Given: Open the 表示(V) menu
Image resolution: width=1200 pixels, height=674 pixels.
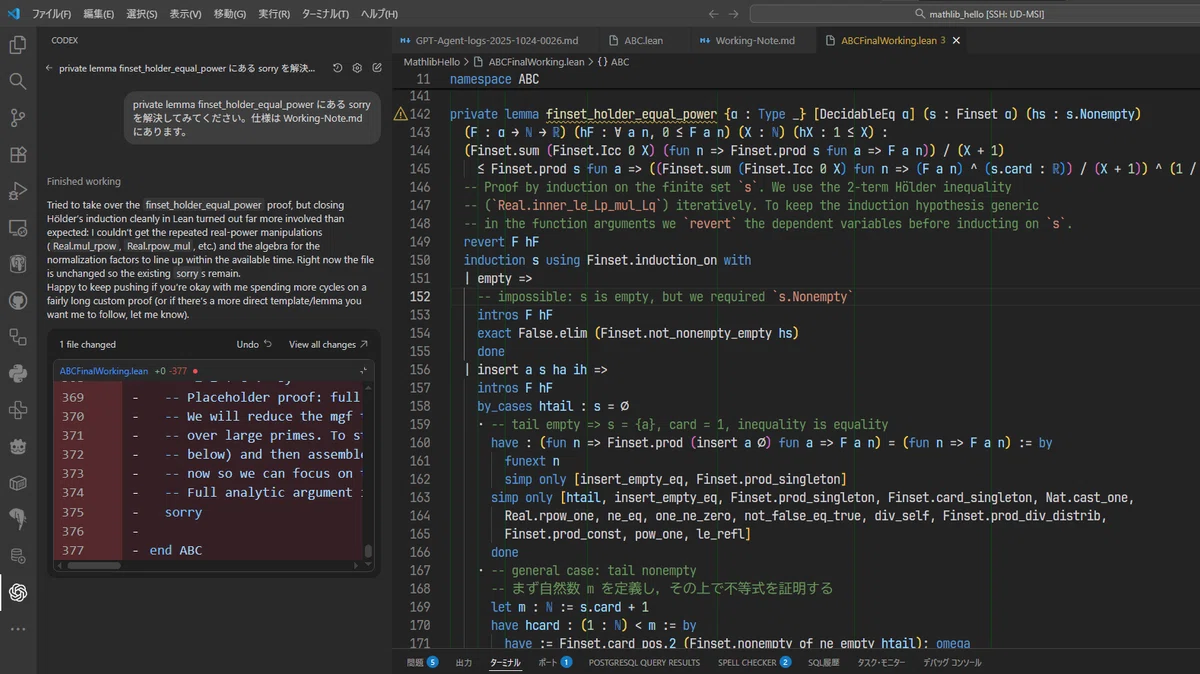Looking at the screenshot, I should (x=185, y=14).
